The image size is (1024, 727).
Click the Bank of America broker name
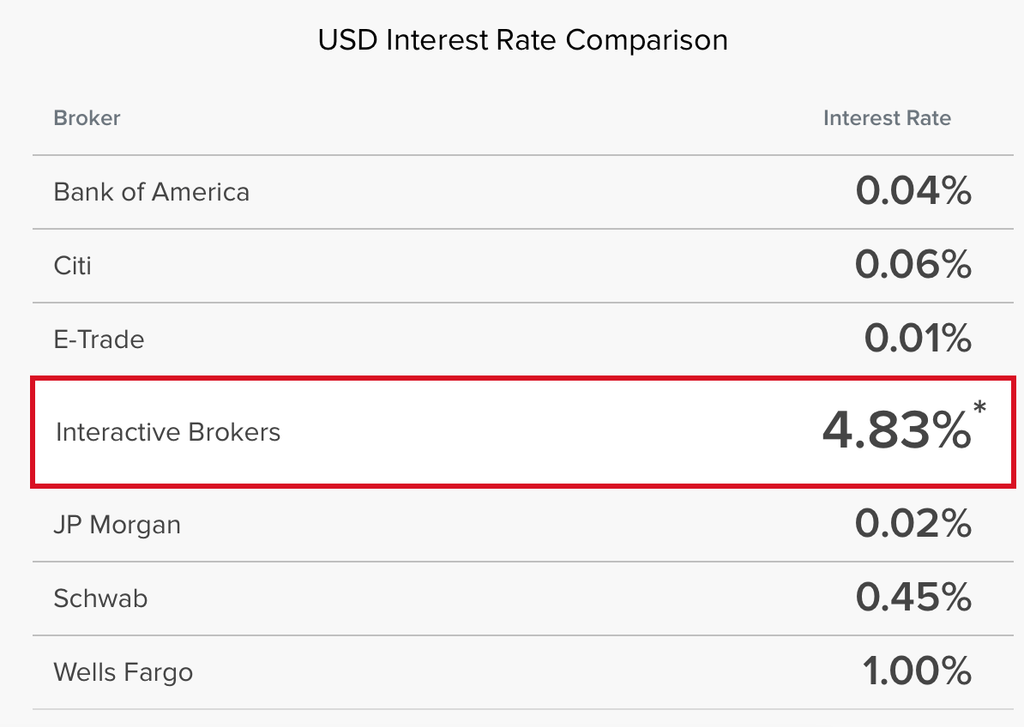(x=151, y=192)
